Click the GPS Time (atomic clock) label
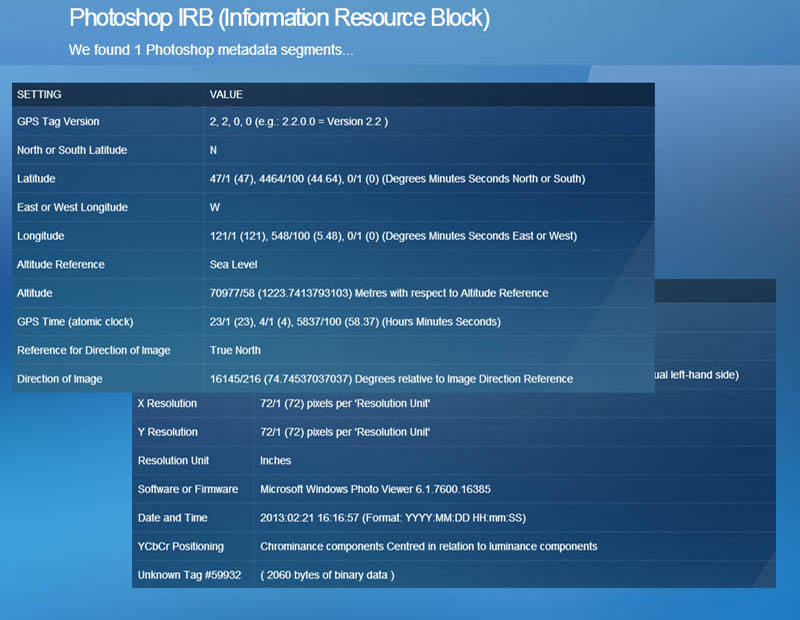Image resolution: width=800 pixels, height=620 pixels. click(x=75, y=322)
